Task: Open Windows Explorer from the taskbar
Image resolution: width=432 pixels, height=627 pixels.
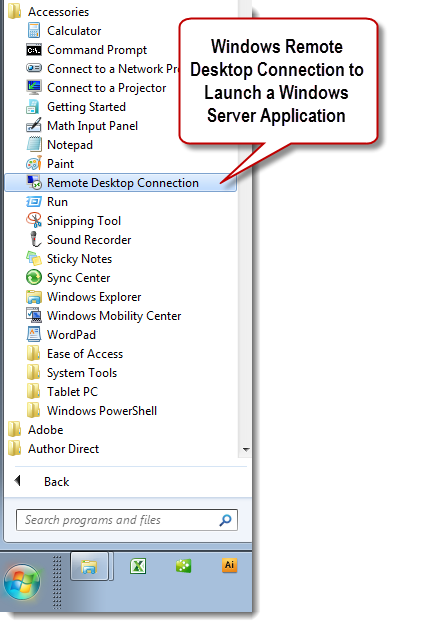Action: [x=89, y=566]
